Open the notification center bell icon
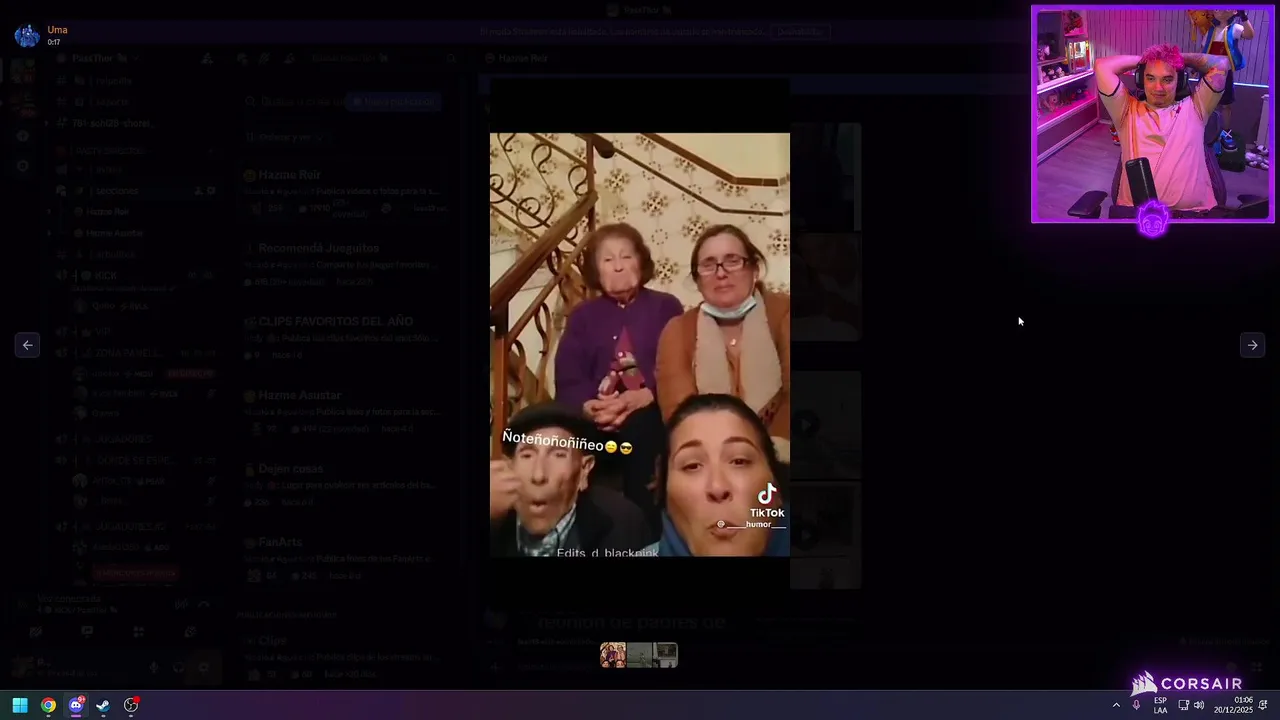This screenshot has height=720, width=1280. pos(1264,705)
